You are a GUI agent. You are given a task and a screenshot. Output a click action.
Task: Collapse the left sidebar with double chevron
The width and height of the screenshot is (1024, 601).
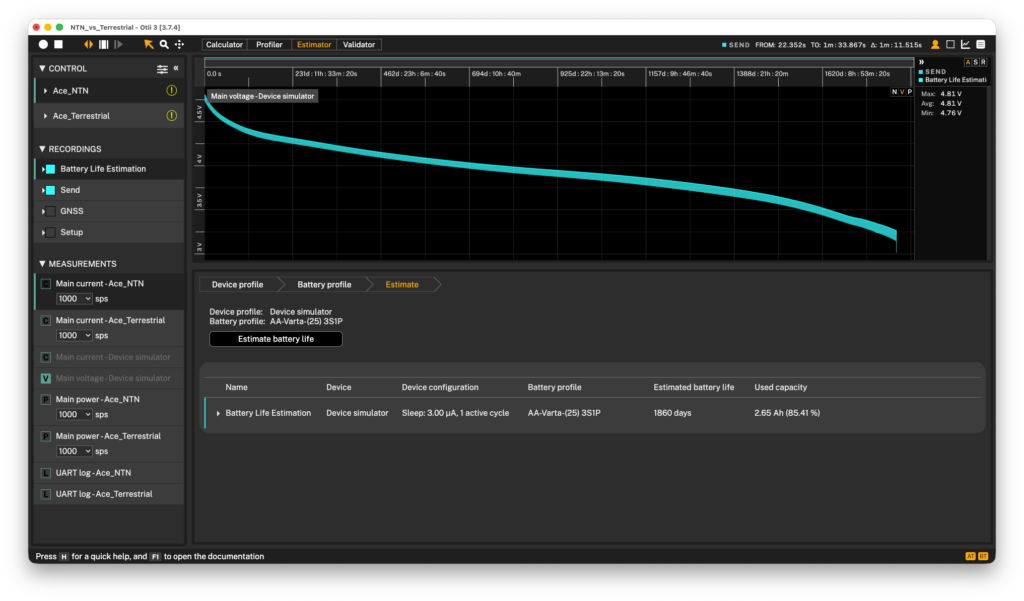click(176, 68)
